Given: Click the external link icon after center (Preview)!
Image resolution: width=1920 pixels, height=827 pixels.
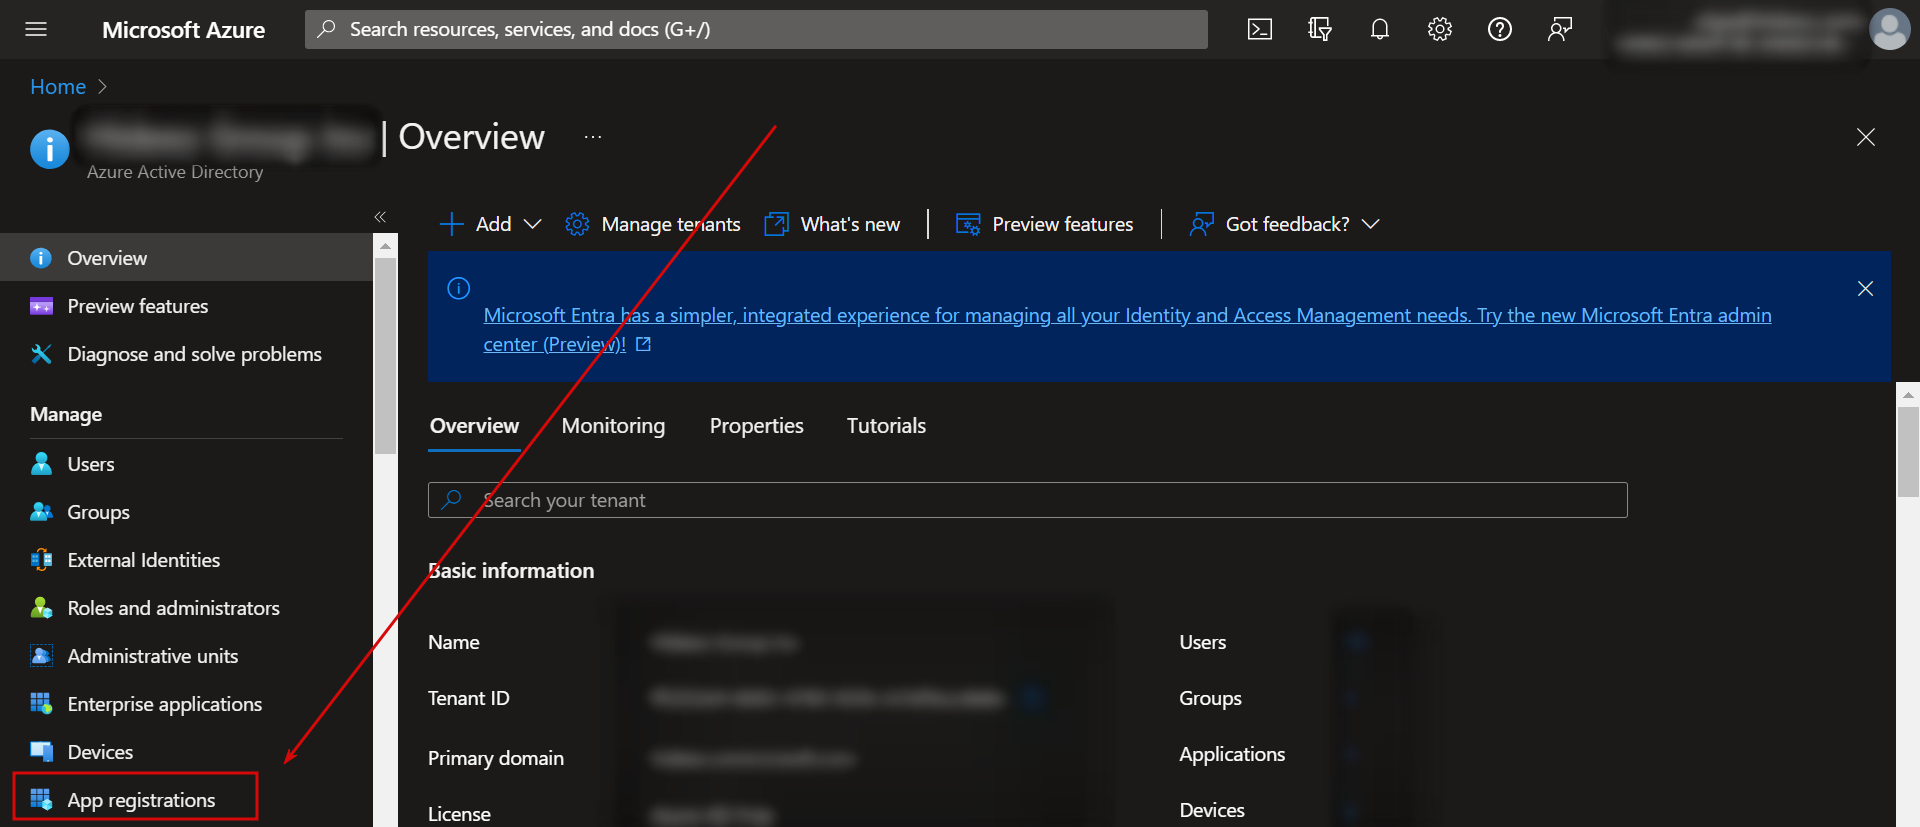Looking at the screenshot, I should coord(643,344).
